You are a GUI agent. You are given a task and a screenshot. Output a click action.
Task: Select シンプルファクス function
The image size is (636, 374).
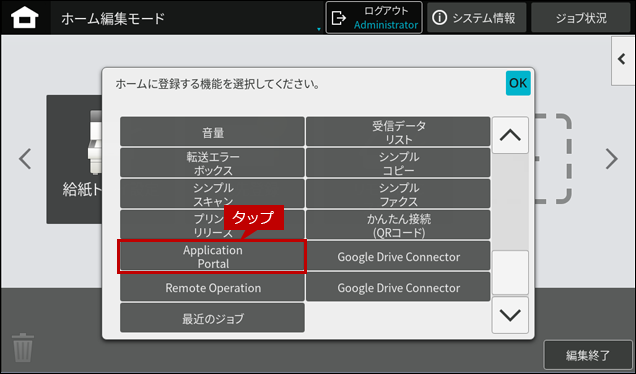[x=398, y=194]
